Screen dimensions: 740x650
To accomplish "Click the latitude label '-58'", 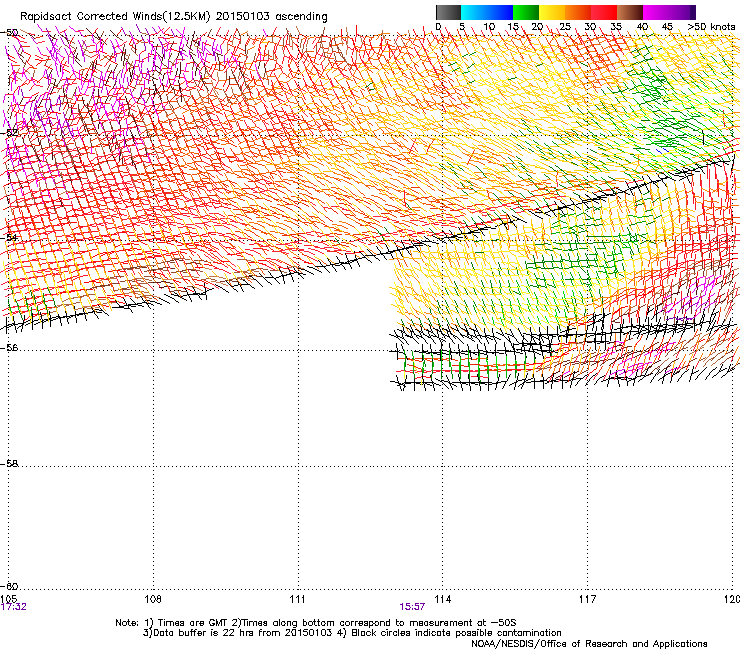I will click(10, 464).
